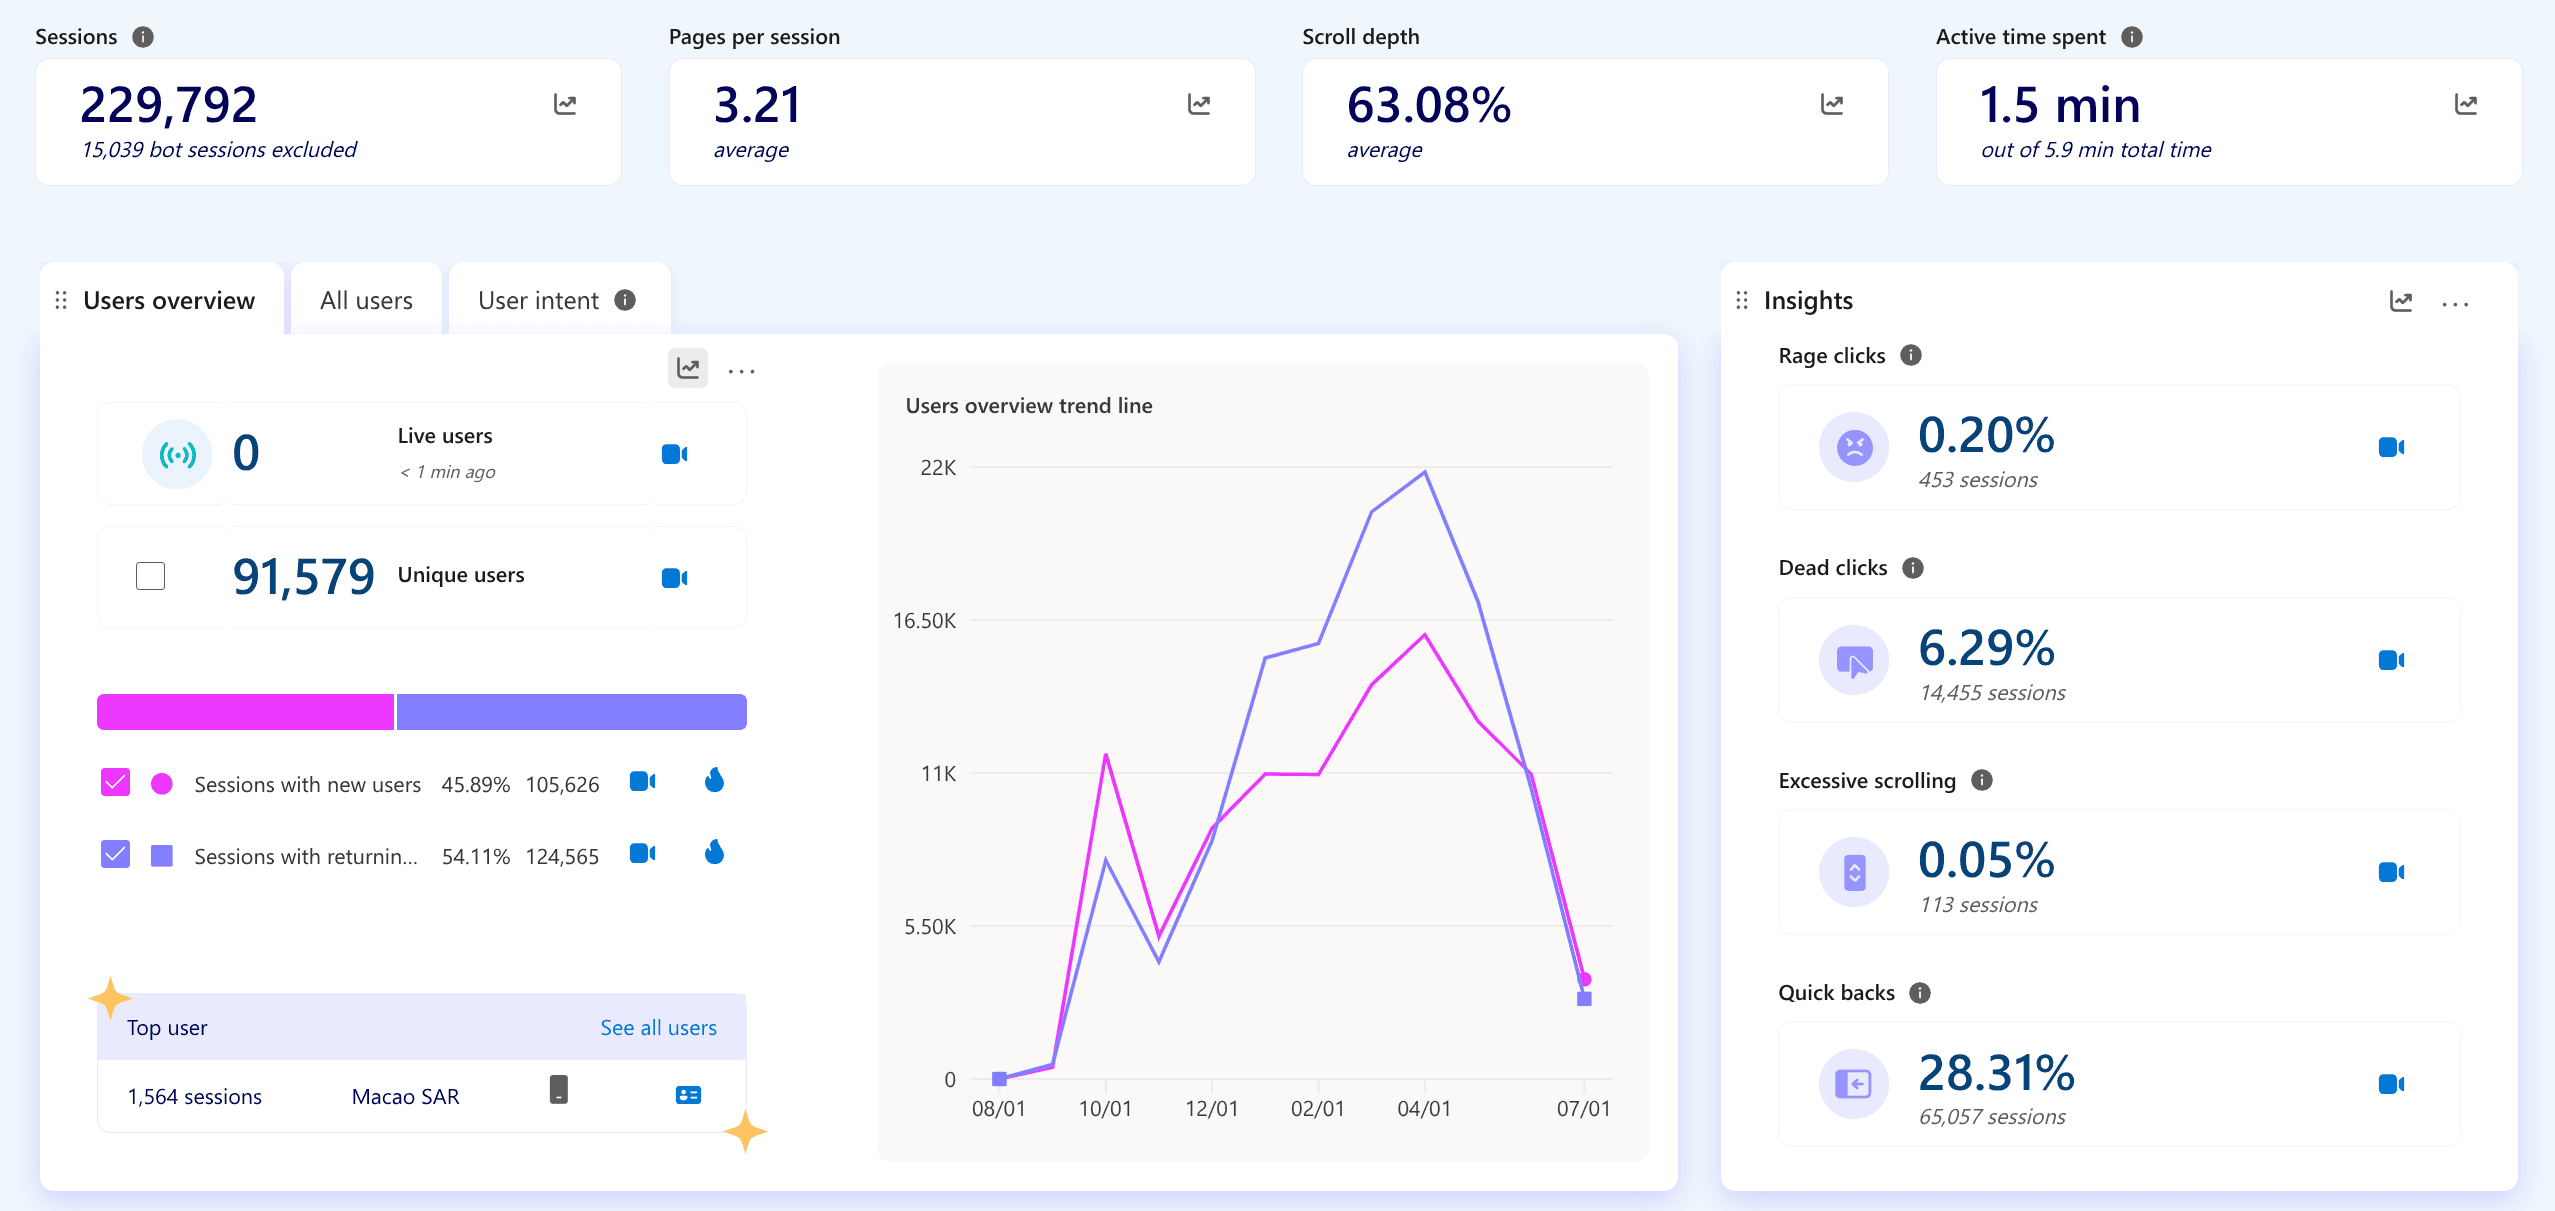
Task: Click the 65,057 sessions text
Action: 1992,1117
